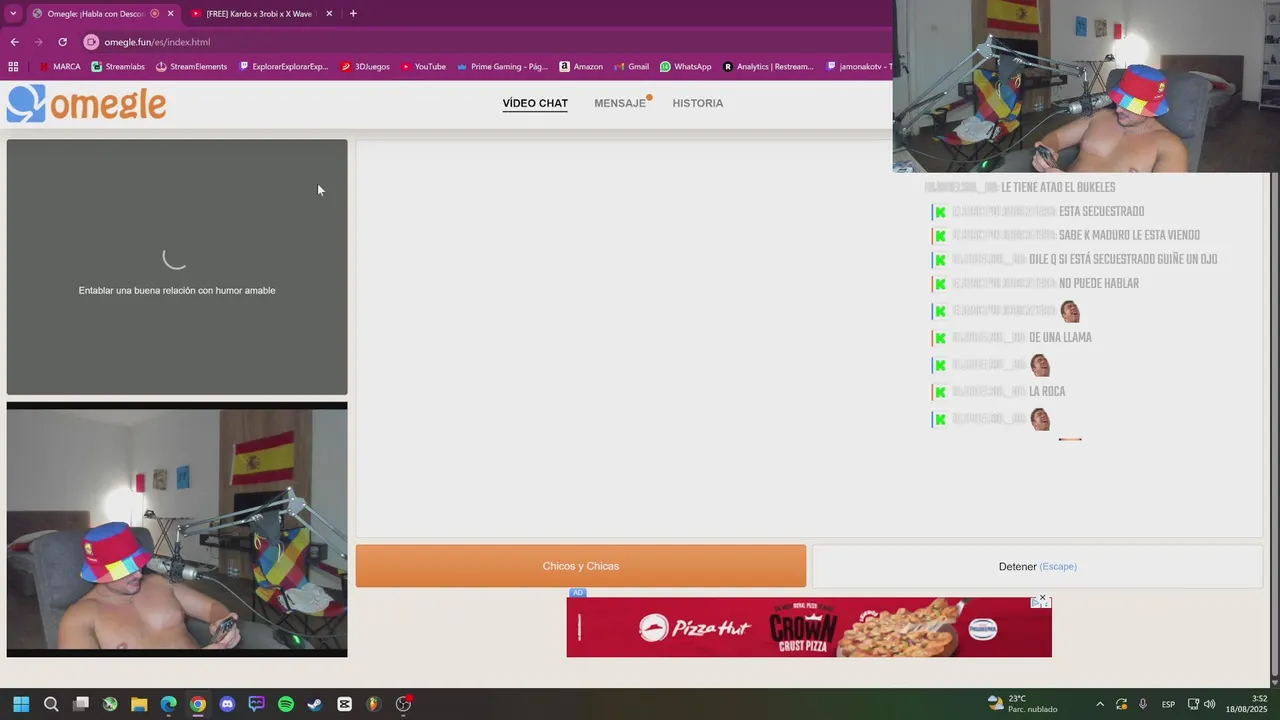Viewport: 1280px width, 720px height.
Task: Switch to the Omegle browser tab
Action: click(x=95, y=14)
